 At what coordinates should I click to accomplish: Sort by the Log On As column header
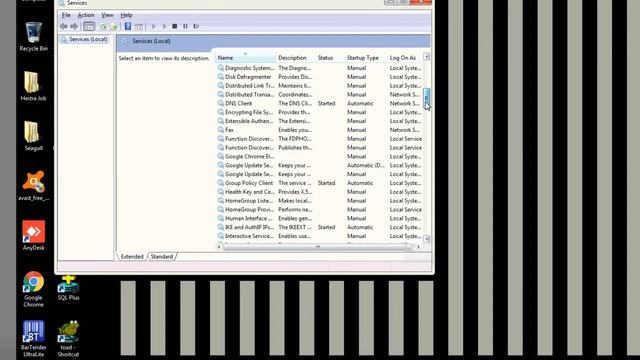pos(405,58)
